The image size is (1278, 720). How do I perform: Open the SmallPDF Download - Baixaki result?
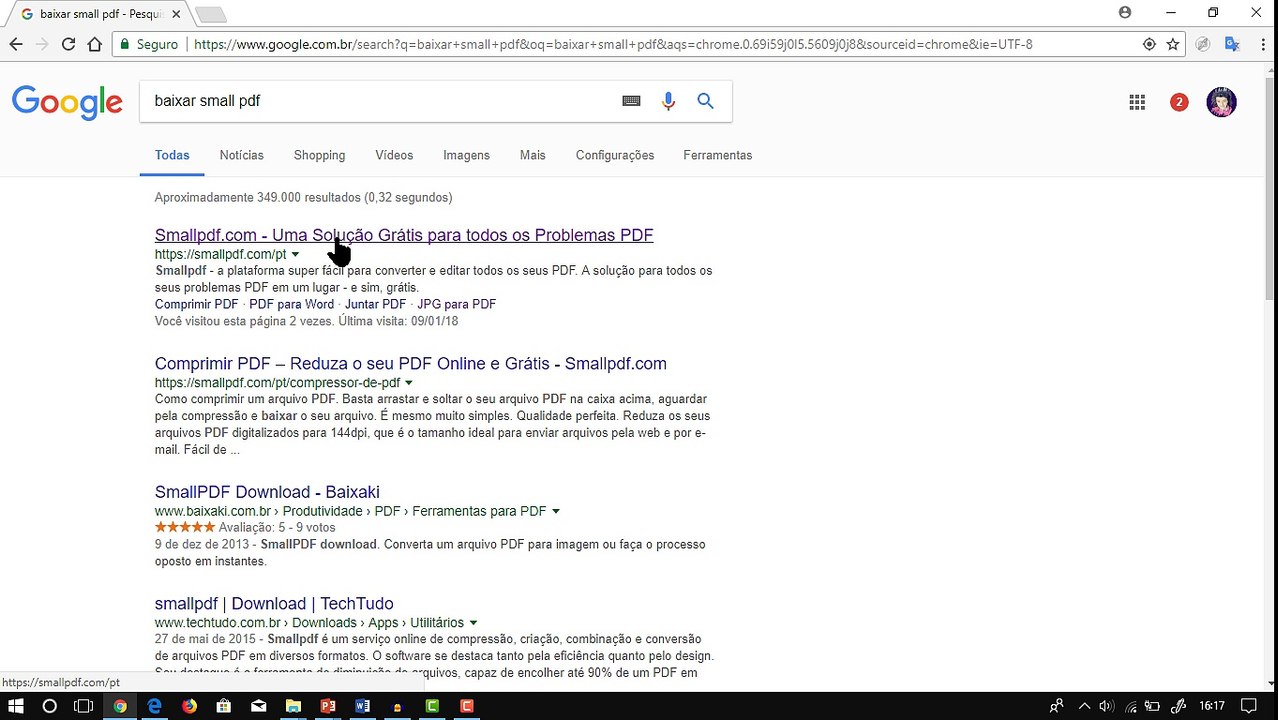pos(267,492)
